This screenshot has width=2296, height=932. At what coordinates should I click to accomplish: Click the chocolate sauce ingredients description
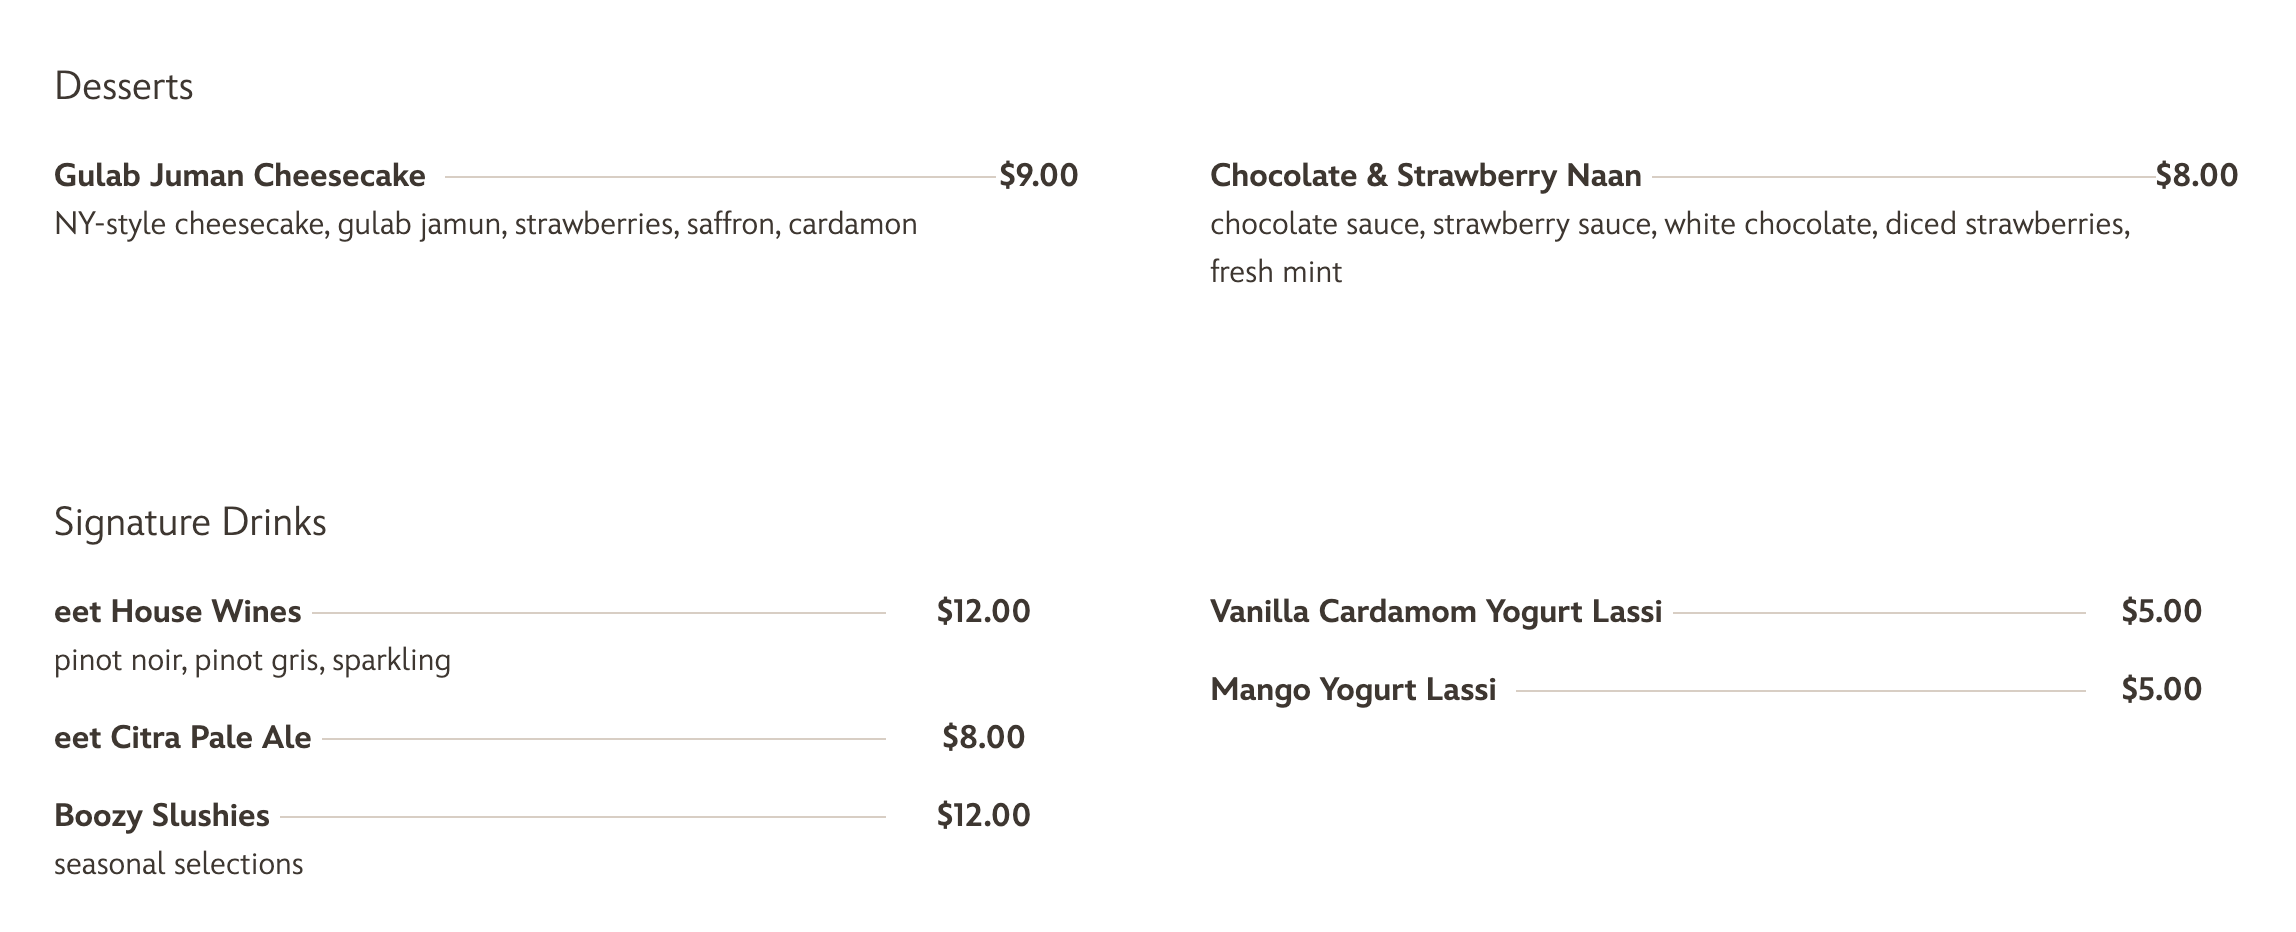click(1669, 224)
